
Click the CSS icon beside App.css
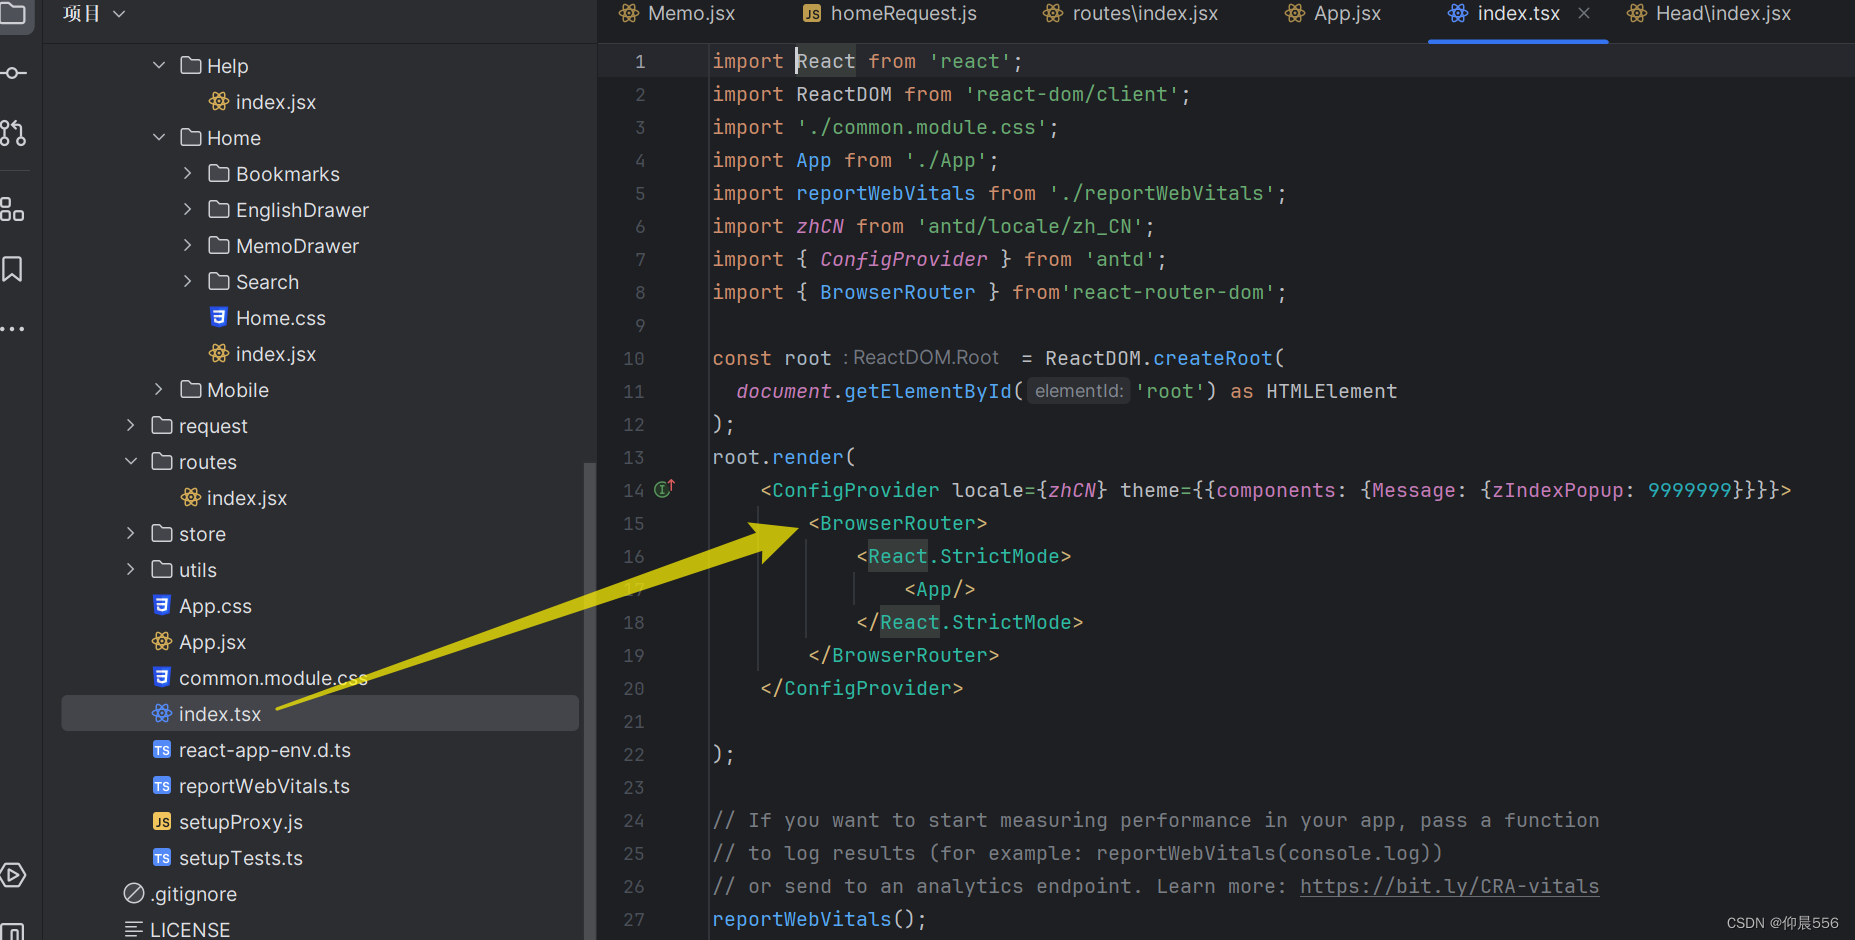coord(162,605)
